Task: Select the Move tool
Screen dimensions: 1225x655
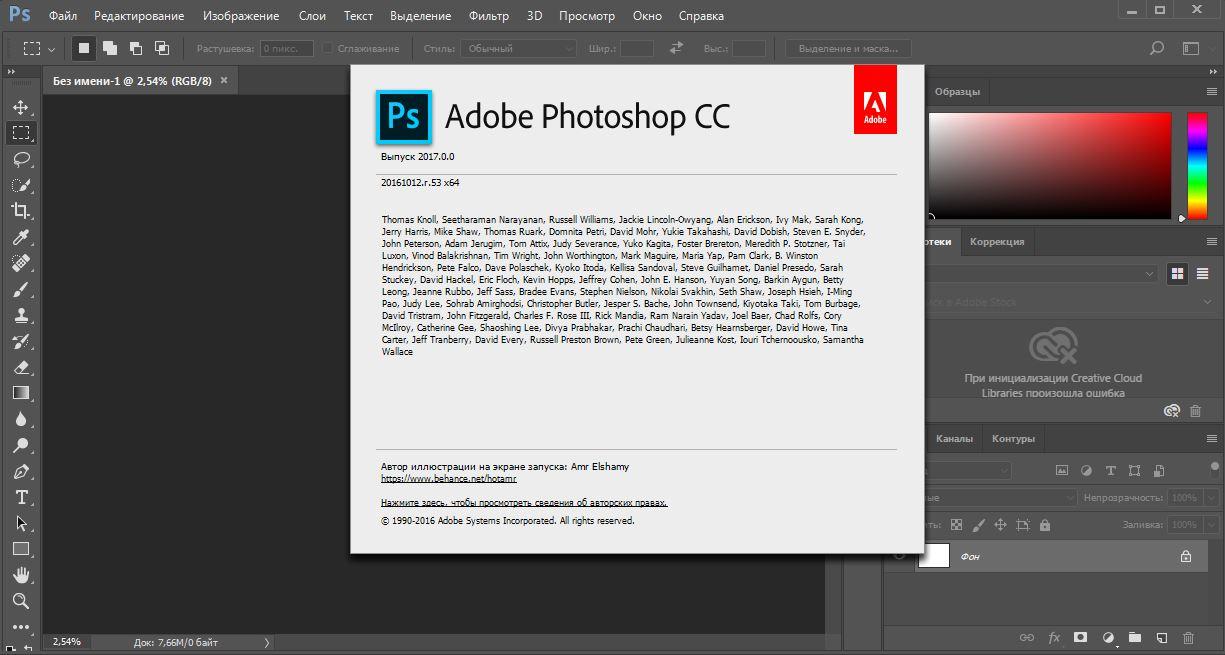Action: 21,107
